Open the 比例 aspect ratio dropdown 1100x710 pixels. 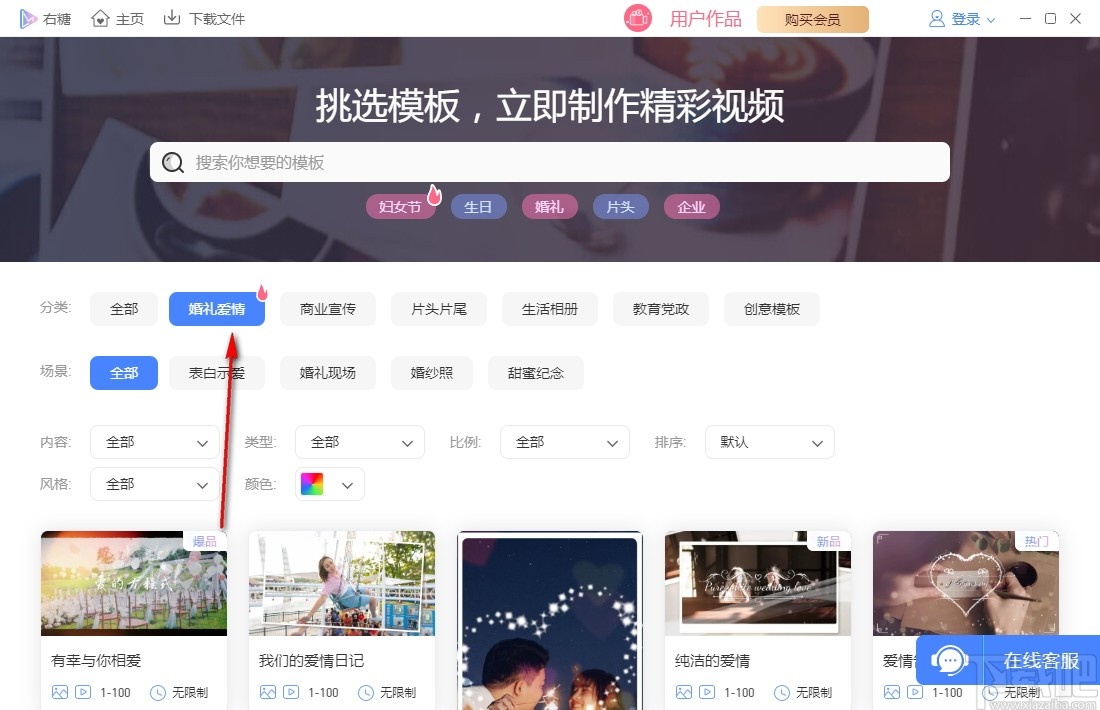pos(565,442)
